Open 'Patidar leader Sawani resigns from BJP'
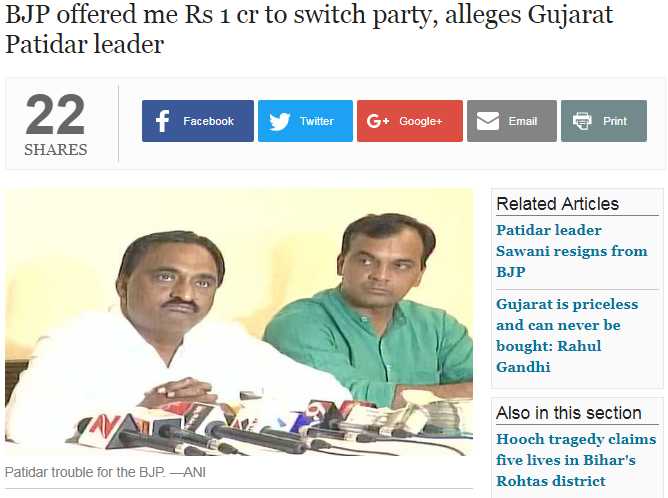Viewport: 668px width, 498px height. (572, 251)
